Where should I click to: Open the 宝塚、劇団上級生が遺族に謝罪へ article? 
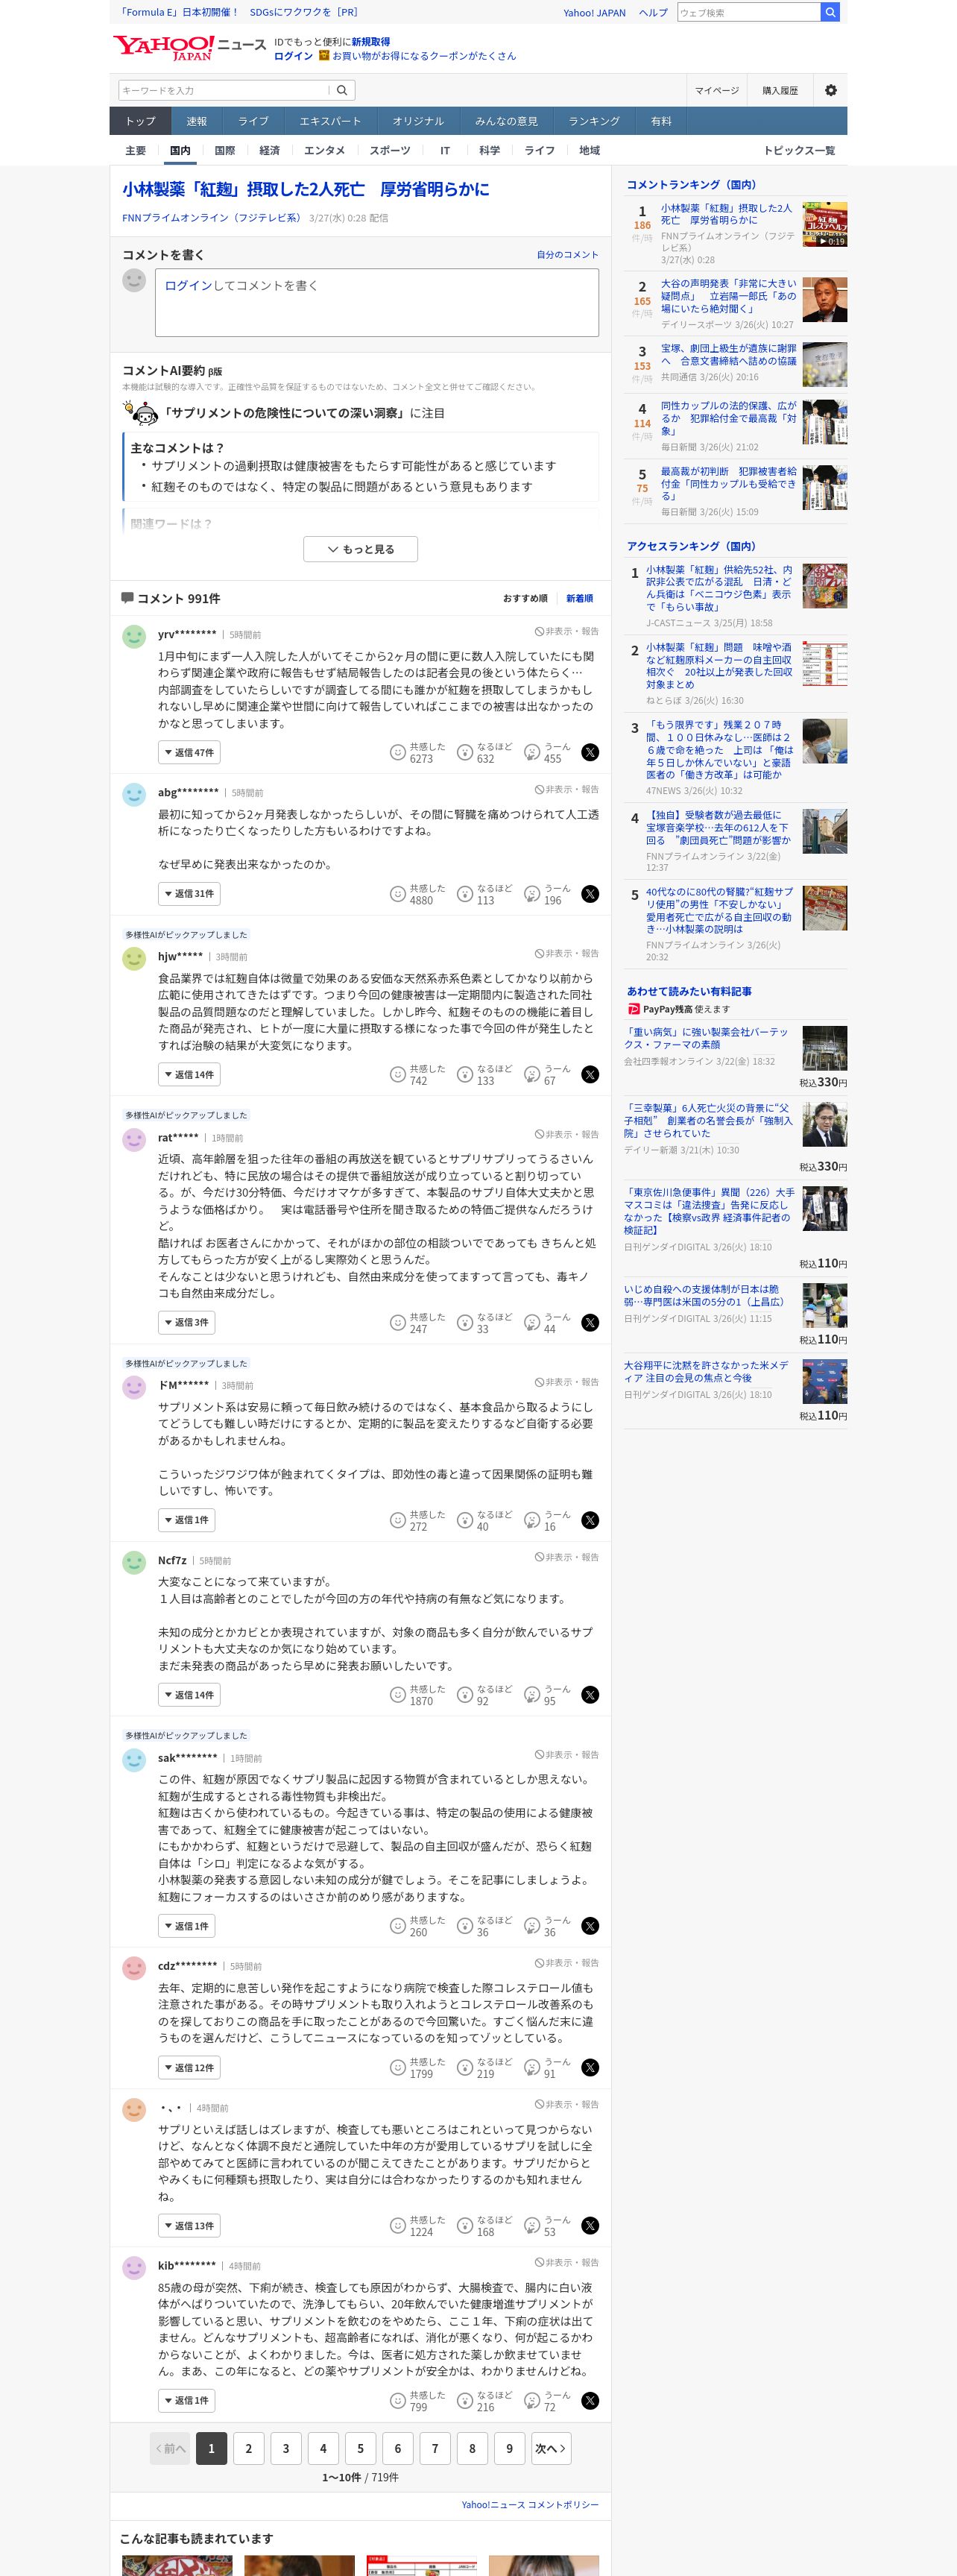728,355
